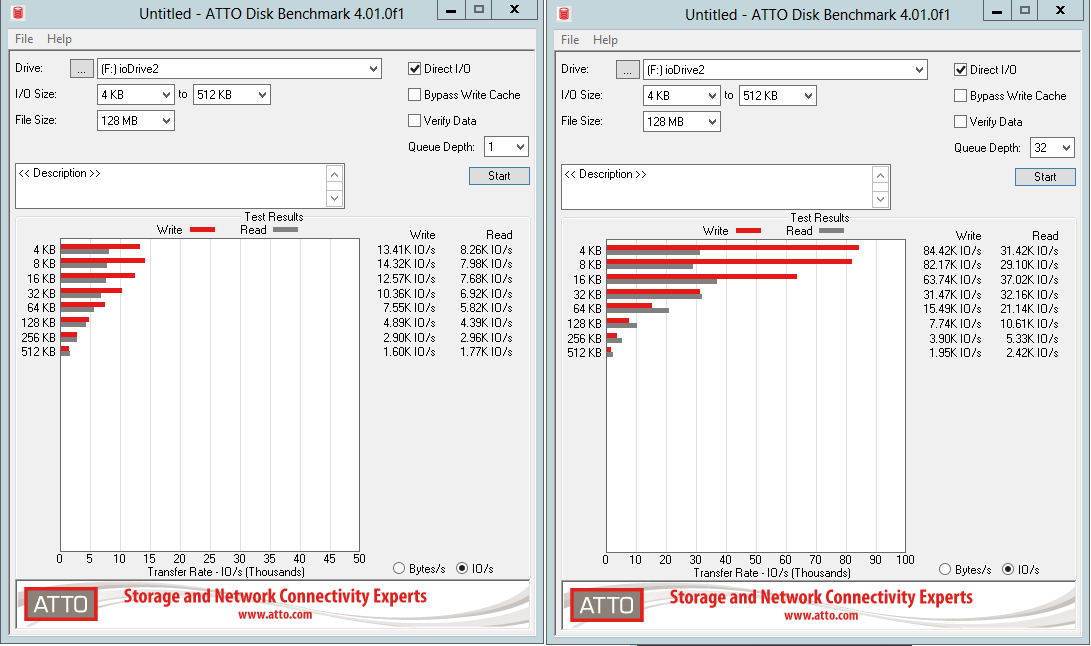Expand File Size dropdown in Queue Depth 1 window

166,120
